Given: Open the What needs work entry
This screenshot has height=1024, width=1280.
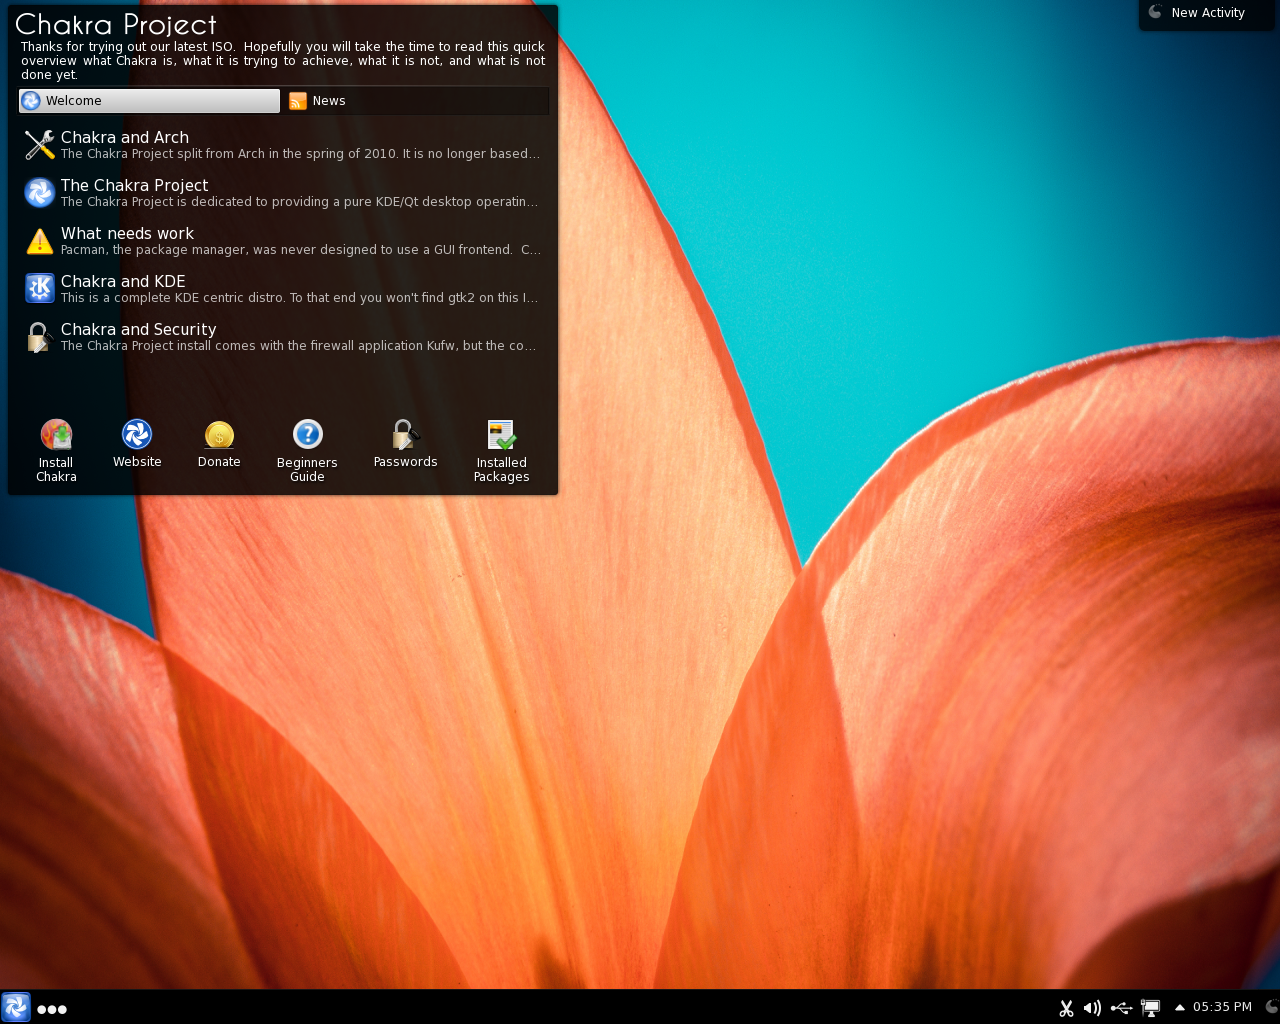Looking at the screenshot, I should pyautogui.click(x=282, y=241).
